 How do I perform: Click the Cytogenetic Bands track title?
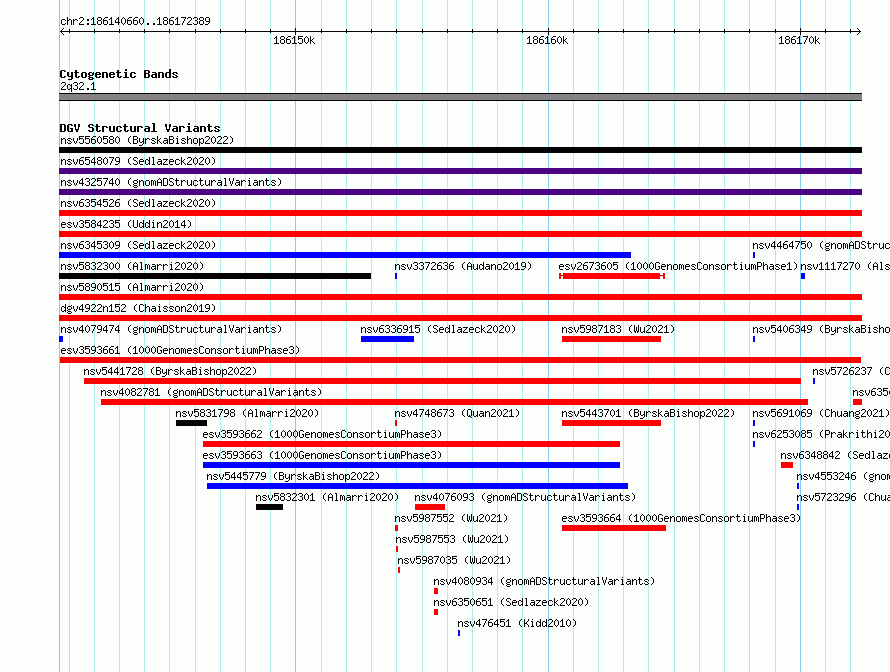[x=119, y=74]
